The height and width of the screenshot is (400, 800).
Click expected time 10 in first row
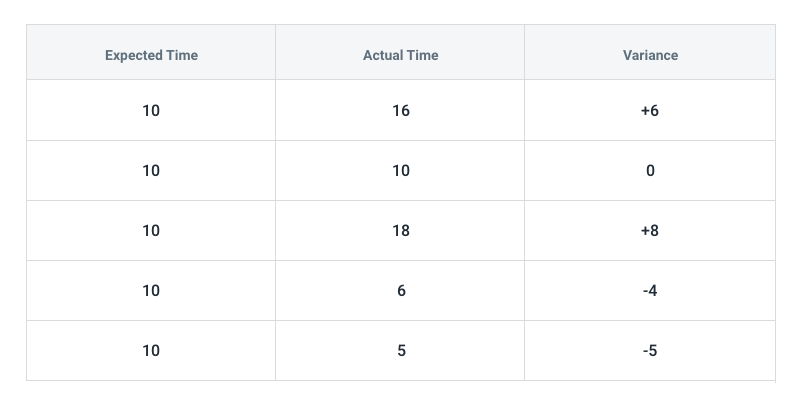(151, 110)
